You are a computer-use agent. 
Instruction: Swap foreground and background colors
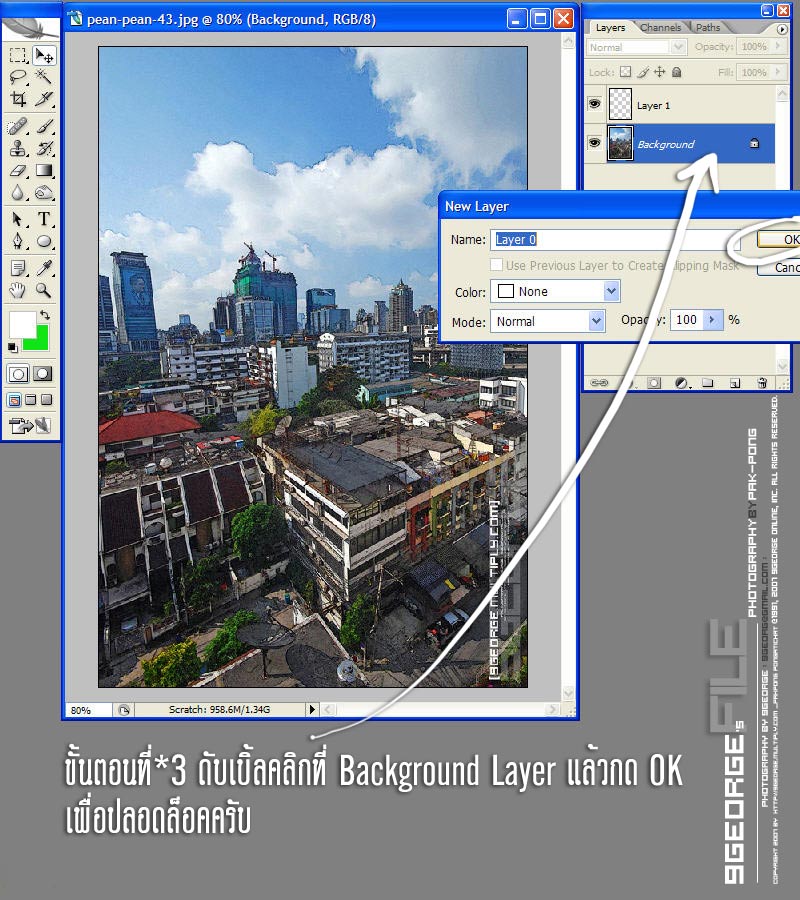pyautogui.click(x=45, y=315)
